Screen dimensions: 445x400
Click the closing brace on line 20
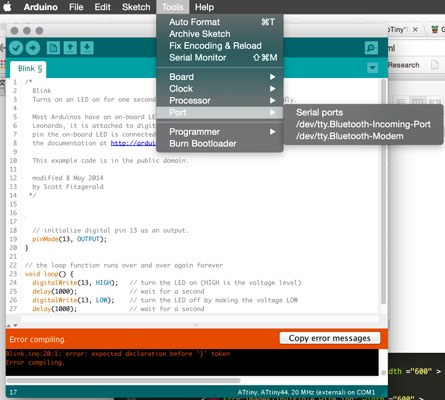[27, 248]
